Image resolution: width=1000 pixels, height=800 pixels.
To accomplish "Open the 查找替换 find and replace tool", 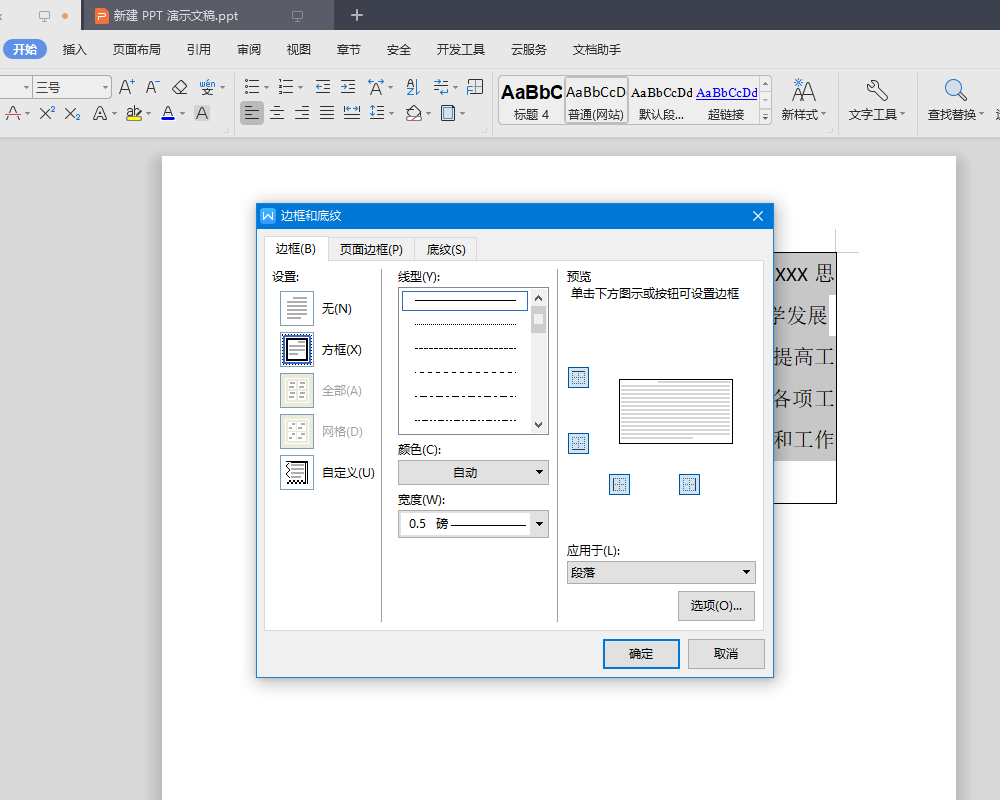I will [955, 99].
